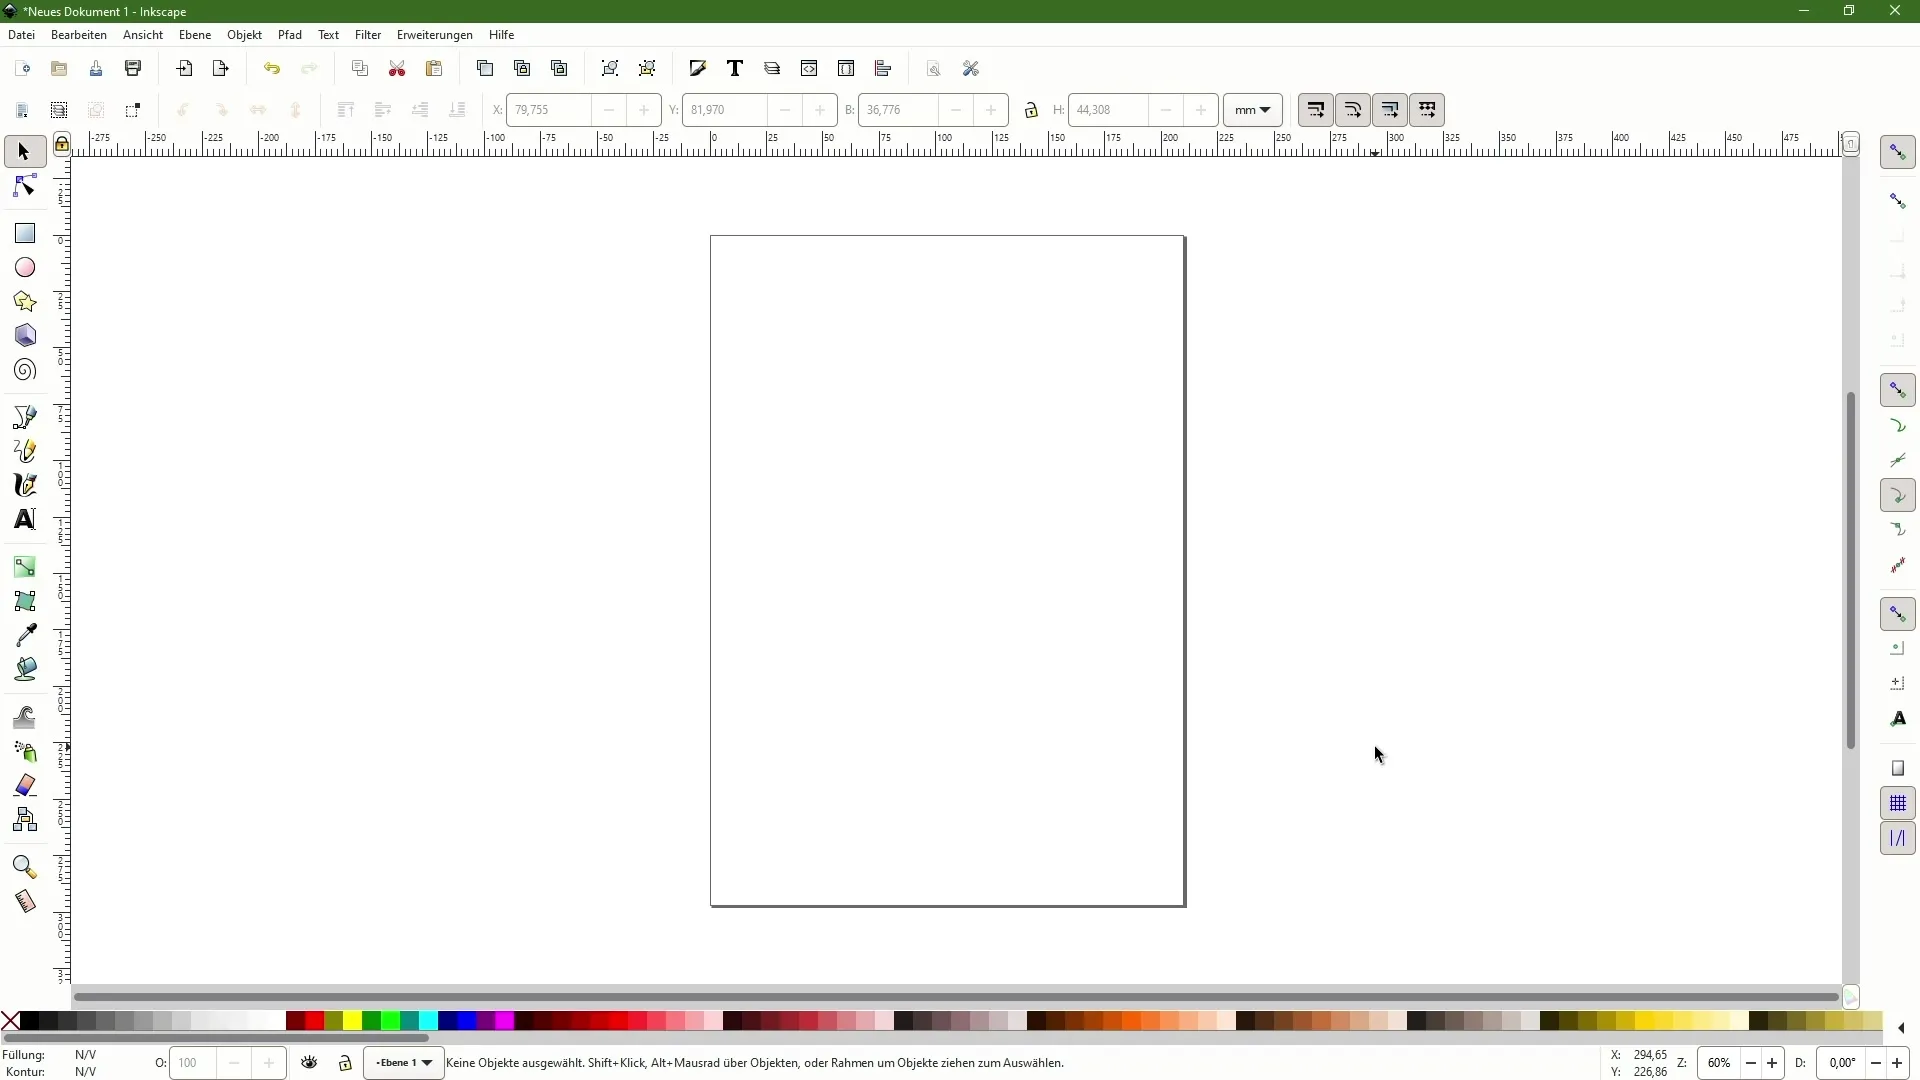Toggle main snapping enable button
The width and height of the screenshot is (1920, 1080).
[1897, 152]
